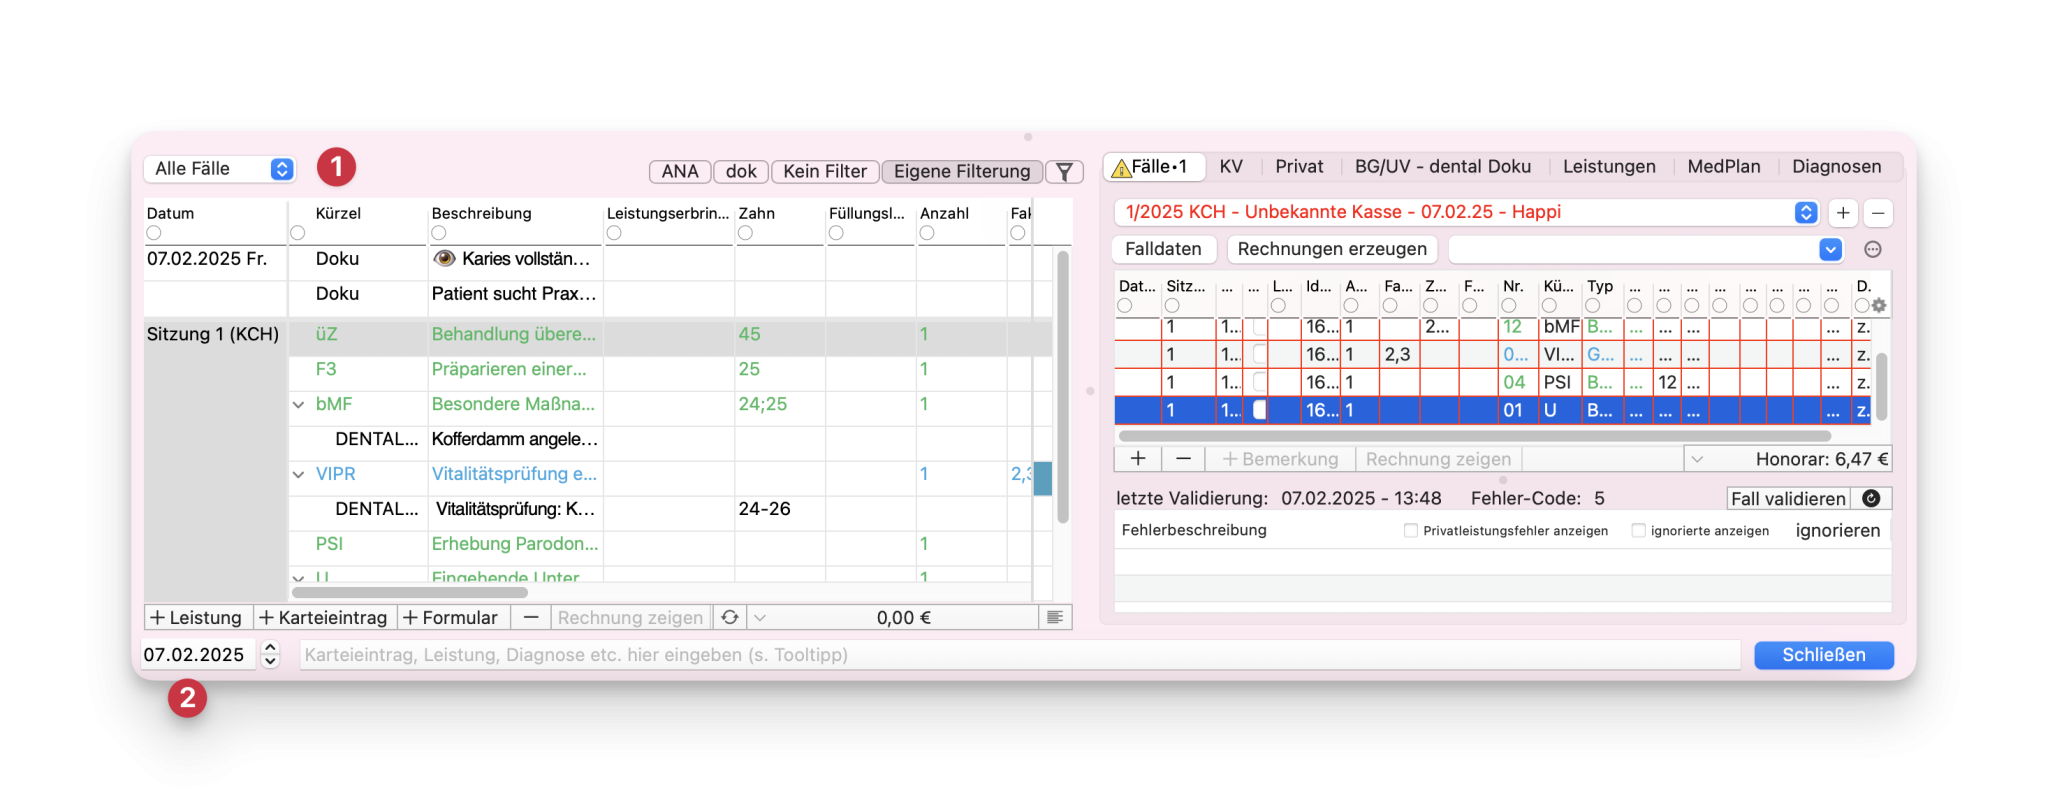Tick checkbox in the PSI case-table row
2048x812 pixels.
pyautogui.click(x=1259, y=382)
